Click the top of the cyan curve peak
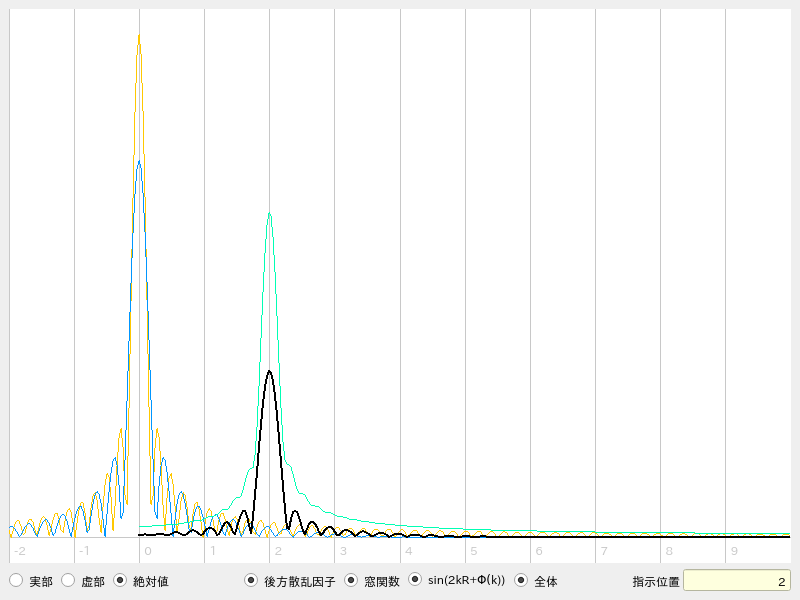The width and height of the screenshot is (800, 600). (x=269, y=213)
